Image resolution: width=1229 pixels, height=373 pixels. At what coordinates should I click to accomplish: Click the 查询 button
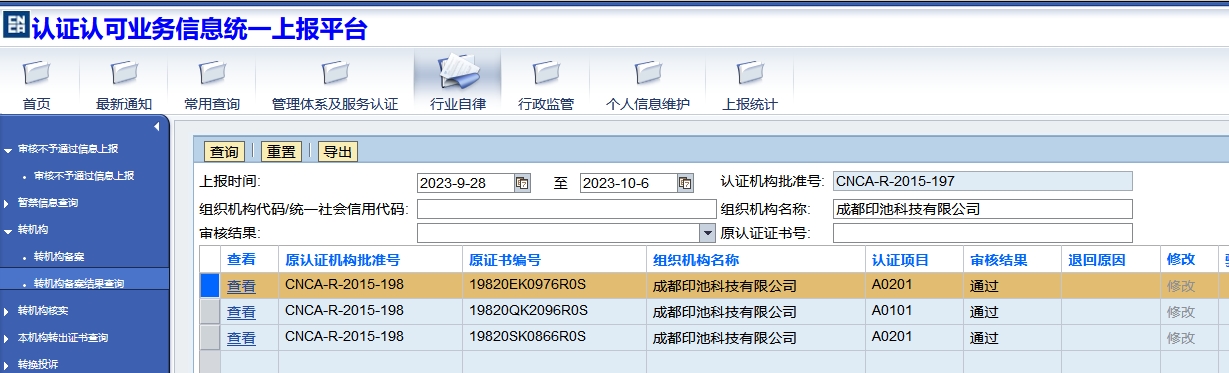tap(224, 152)
